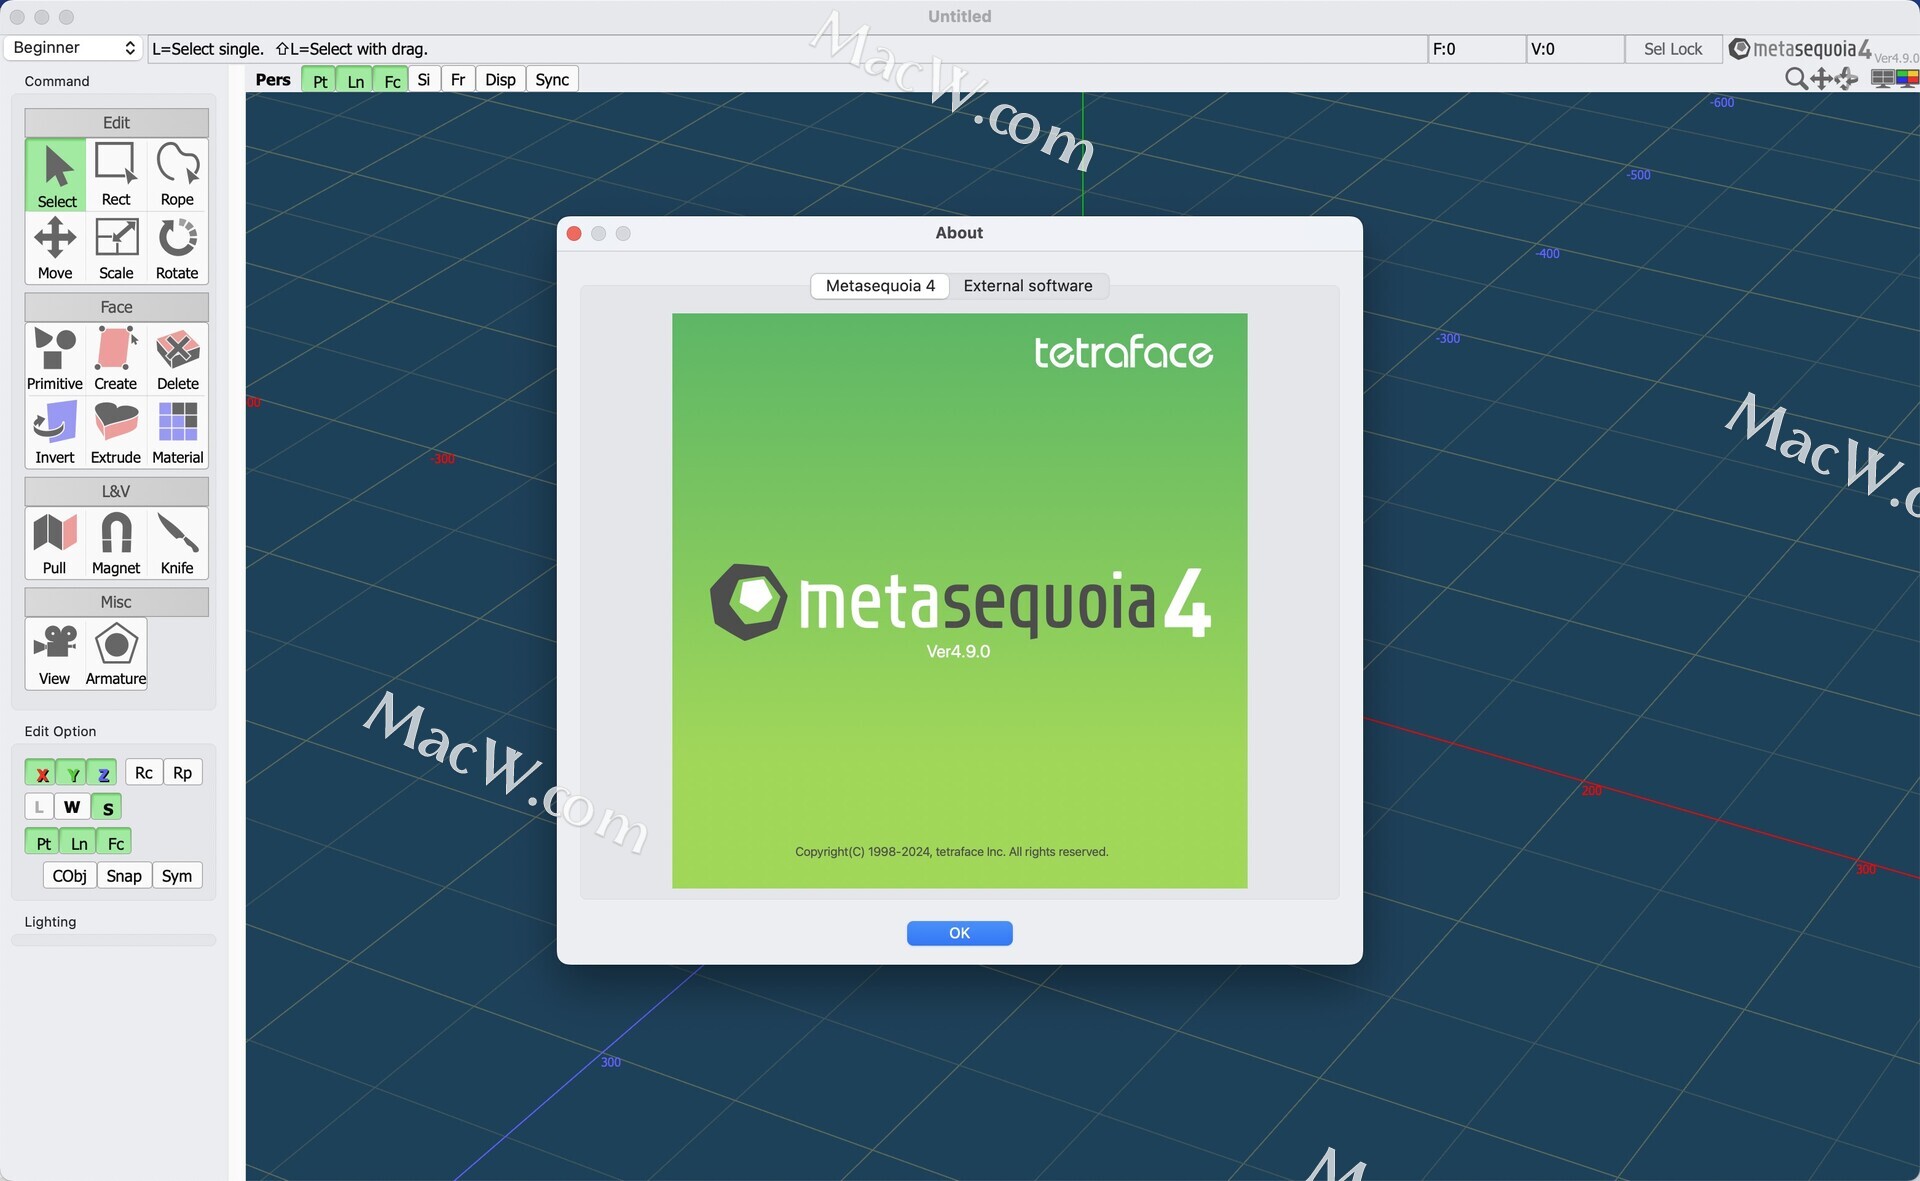Click the Sel Lock button
Viewport: 1920px width, 1181px height.
[1673, 49]
